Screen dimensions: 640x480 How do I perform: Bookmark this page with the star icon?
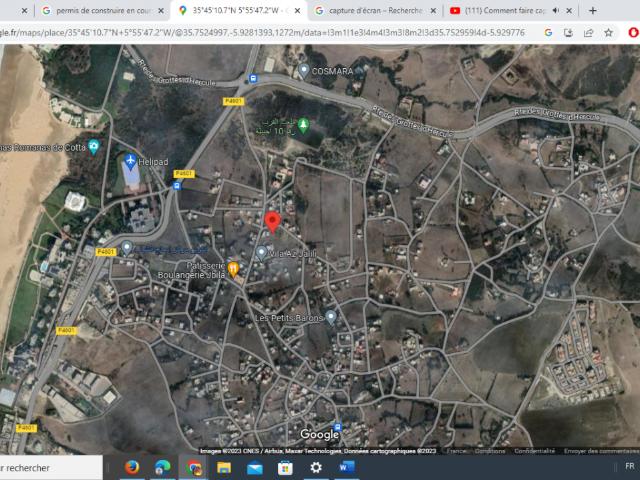tap(608, 32)
